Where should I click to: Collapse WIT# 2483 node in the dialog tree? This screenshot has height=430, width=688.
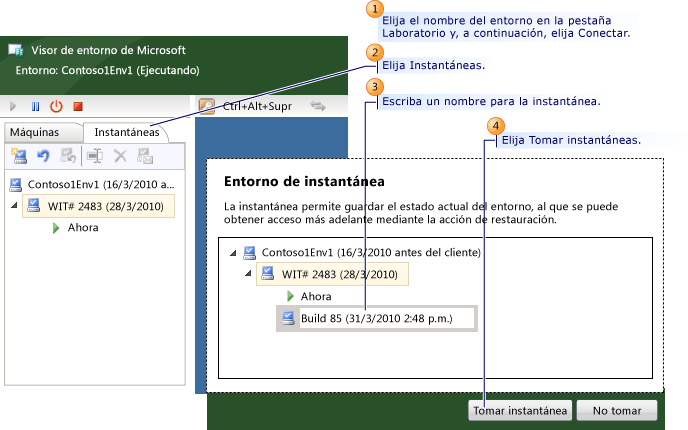pyautogui.click(x=248, y=273)
